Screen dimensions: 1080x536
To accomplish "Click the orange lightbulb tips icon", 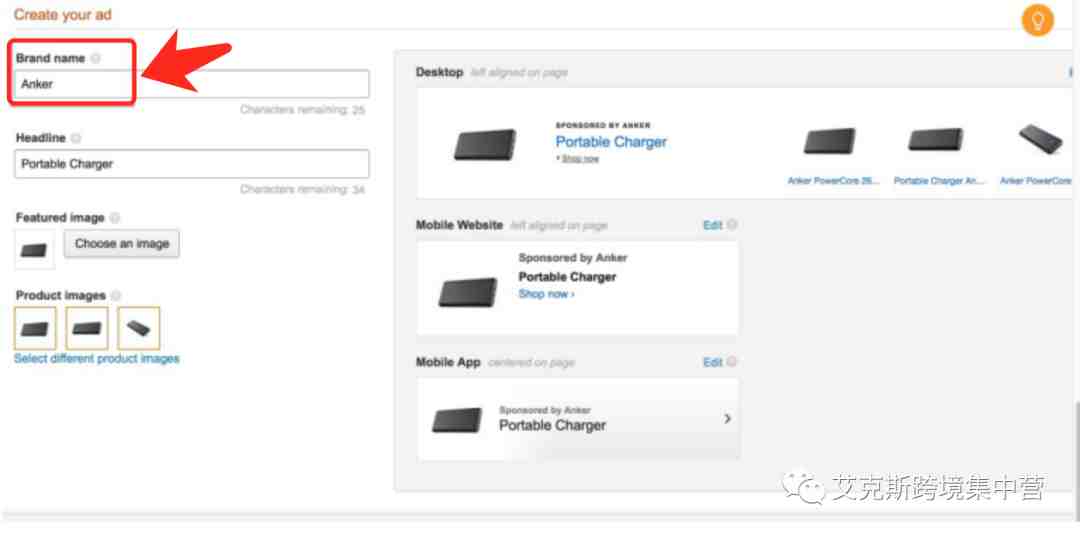I will 1037,21.
